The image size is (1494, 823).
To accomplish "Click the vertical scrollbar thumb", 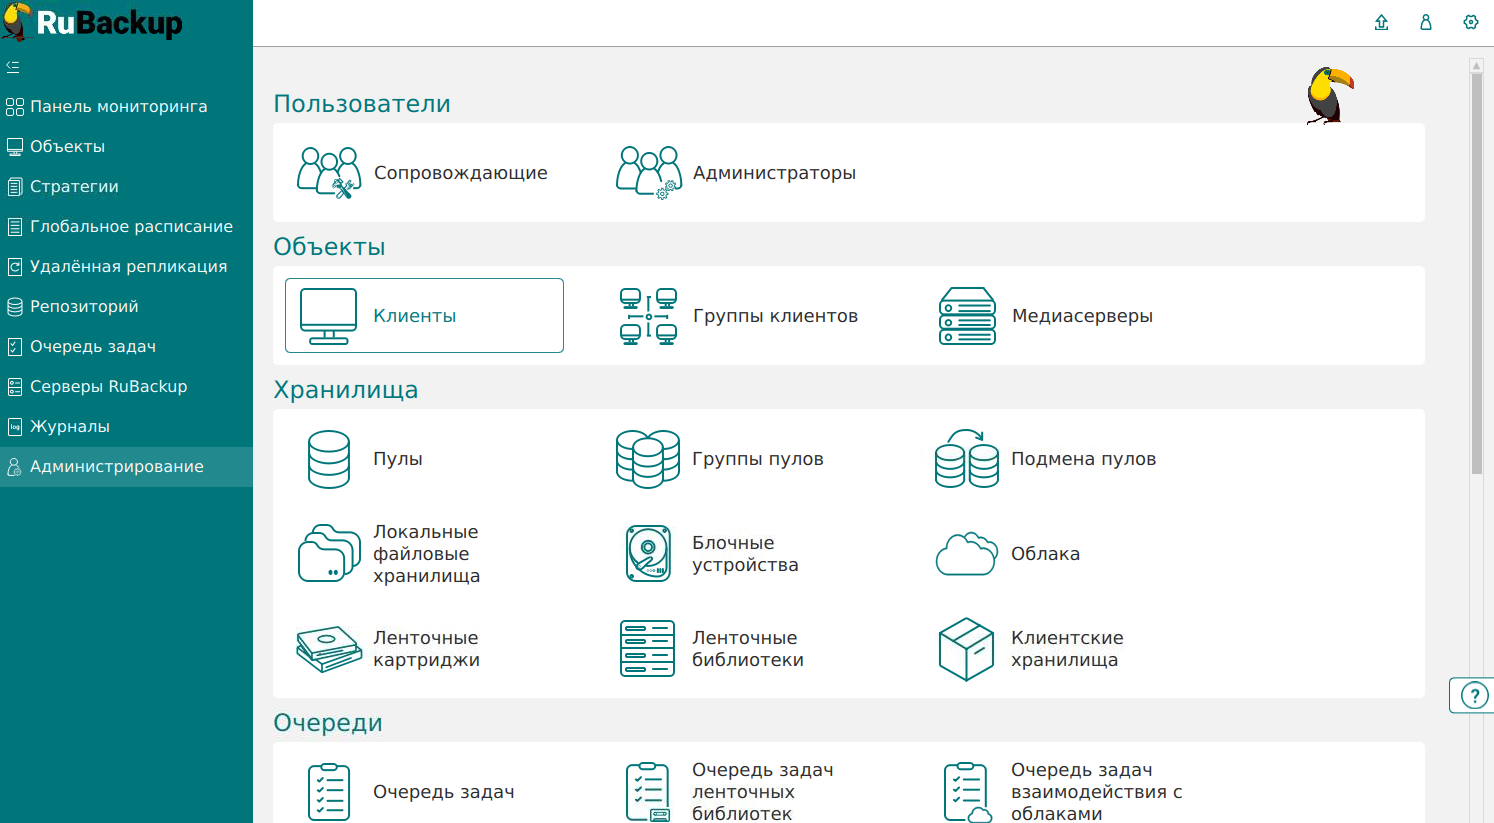I will coord(1476,270).
